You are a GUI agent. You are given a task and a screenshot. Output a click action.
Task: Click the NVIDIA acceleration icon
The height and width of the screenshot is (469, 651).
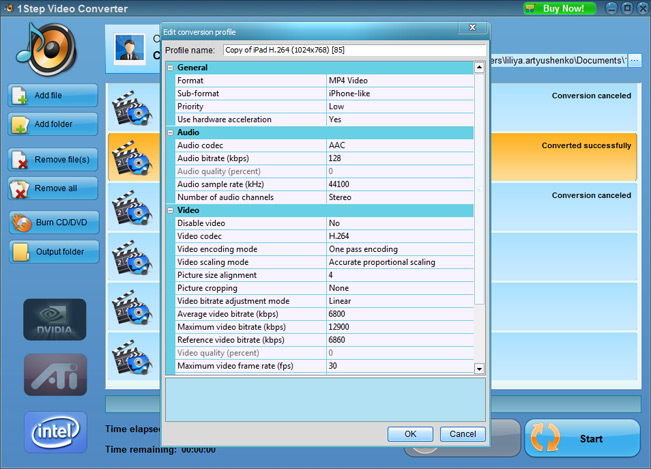point(55,320)
